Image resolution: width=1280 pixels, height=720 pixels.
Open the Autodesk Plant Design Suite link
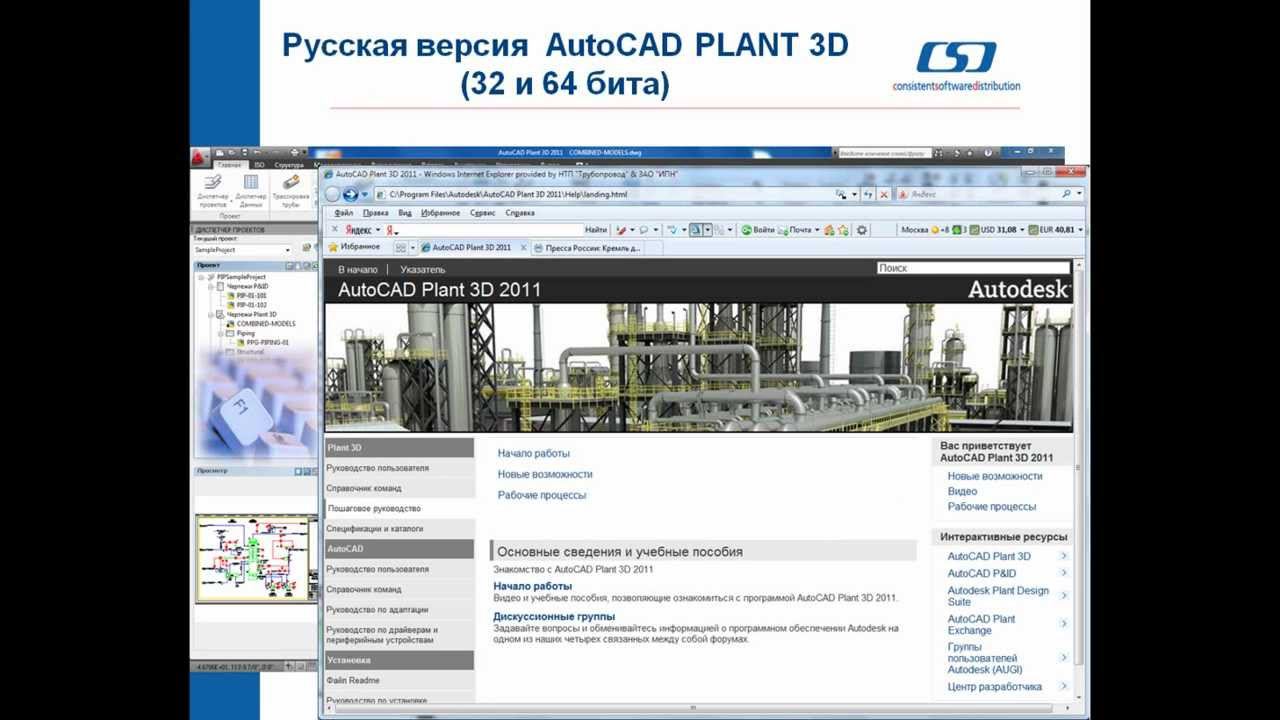click(998, 596)
